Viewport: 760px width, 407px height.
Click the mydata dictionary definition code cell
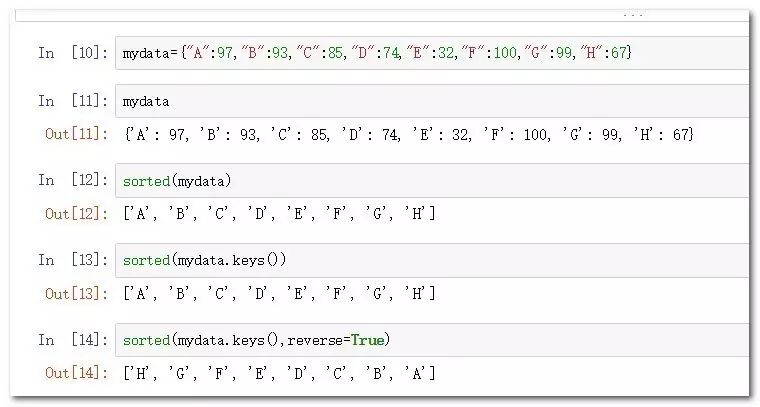click(x=430, y=52)
